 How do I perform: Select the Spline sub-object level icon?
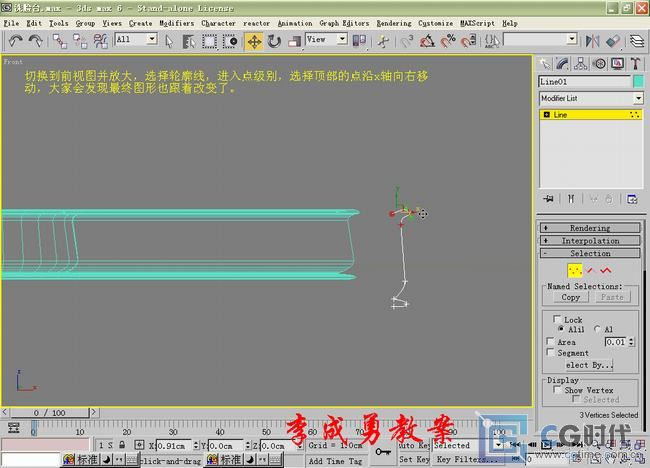click(606, 271)
